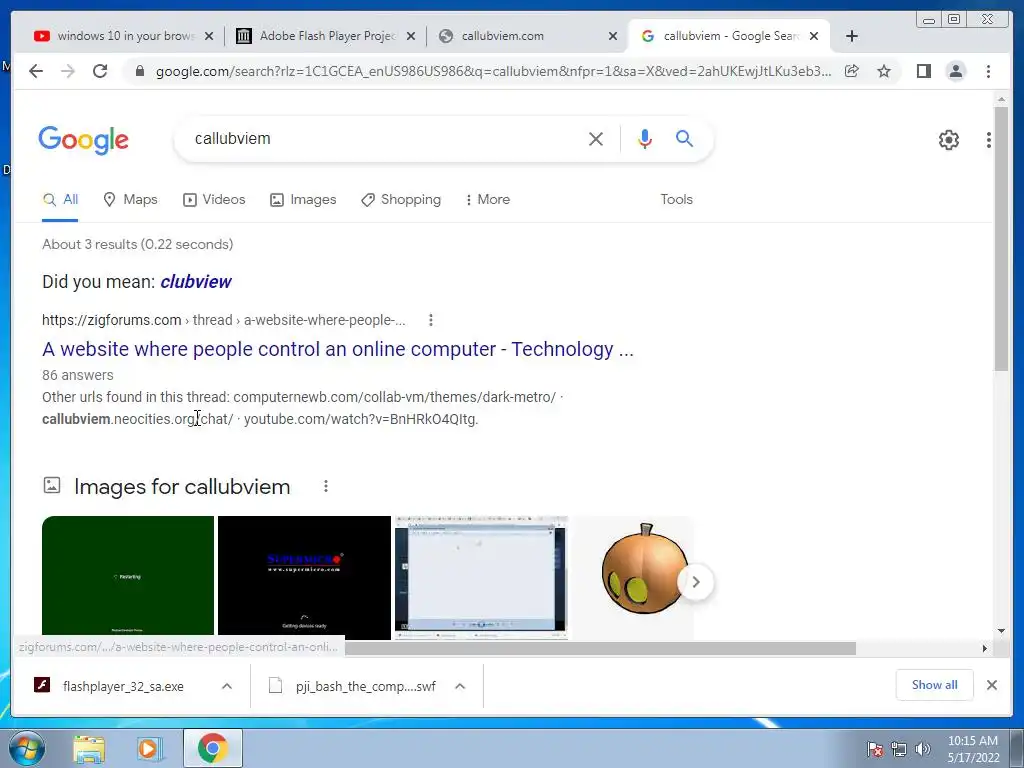The width and height of the screenshot is (1024, 768).
Task: Reload the Google search page
Action: click(100, 71)
